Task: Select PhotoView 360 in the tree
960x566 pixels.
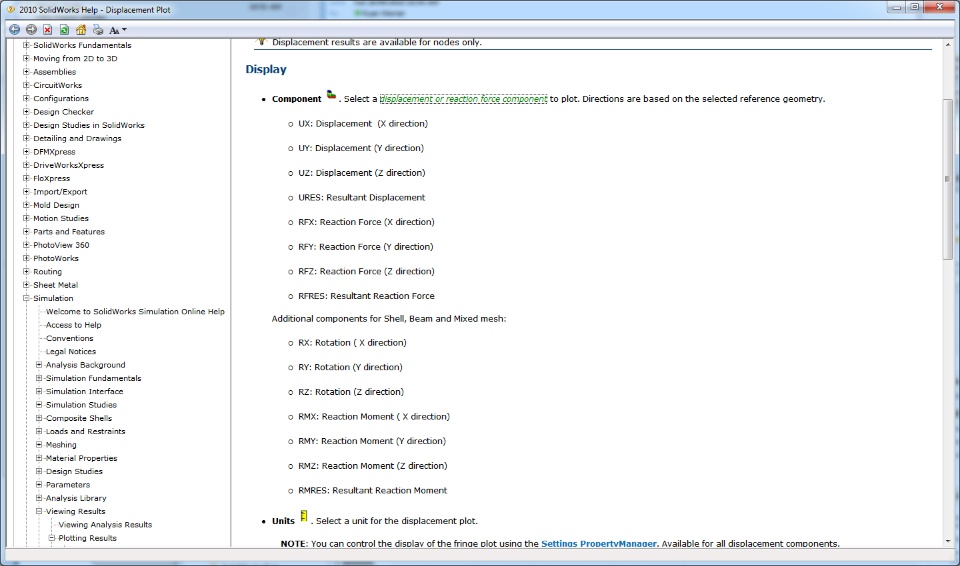Action: pyautogui.click(x=61, y=245)
